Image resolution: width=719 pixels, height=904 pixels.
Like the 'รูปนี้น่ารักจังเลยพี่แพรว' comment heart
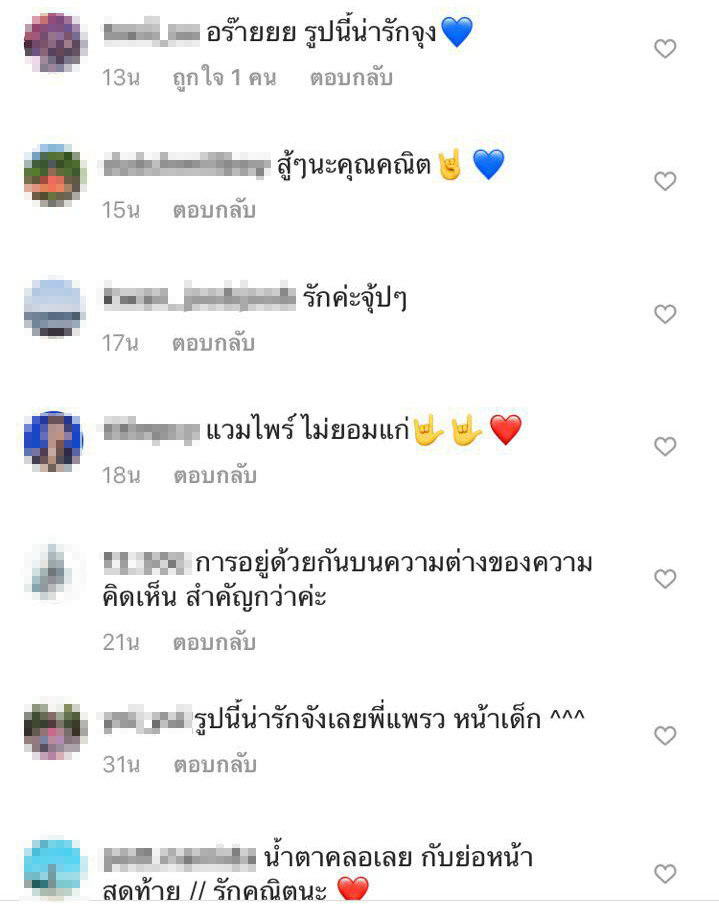665,735
